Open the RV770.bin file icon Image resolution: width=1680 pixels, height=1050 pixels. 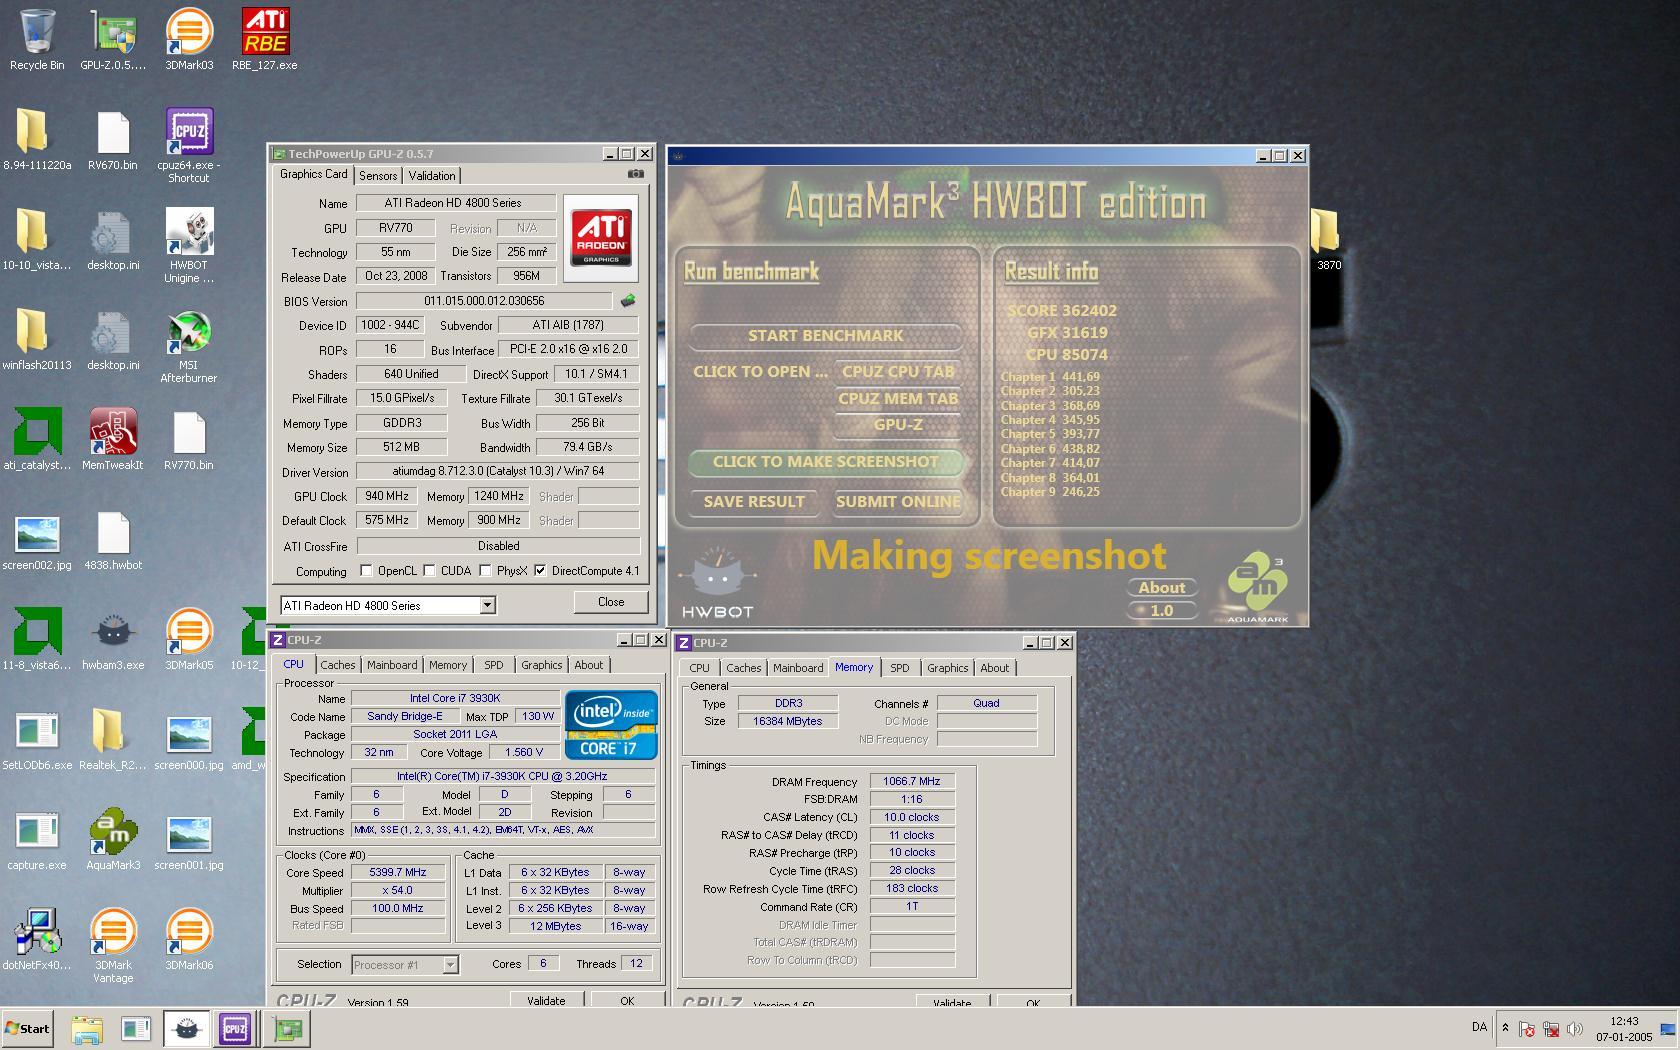pyautogui.click(x=189, y=440)
